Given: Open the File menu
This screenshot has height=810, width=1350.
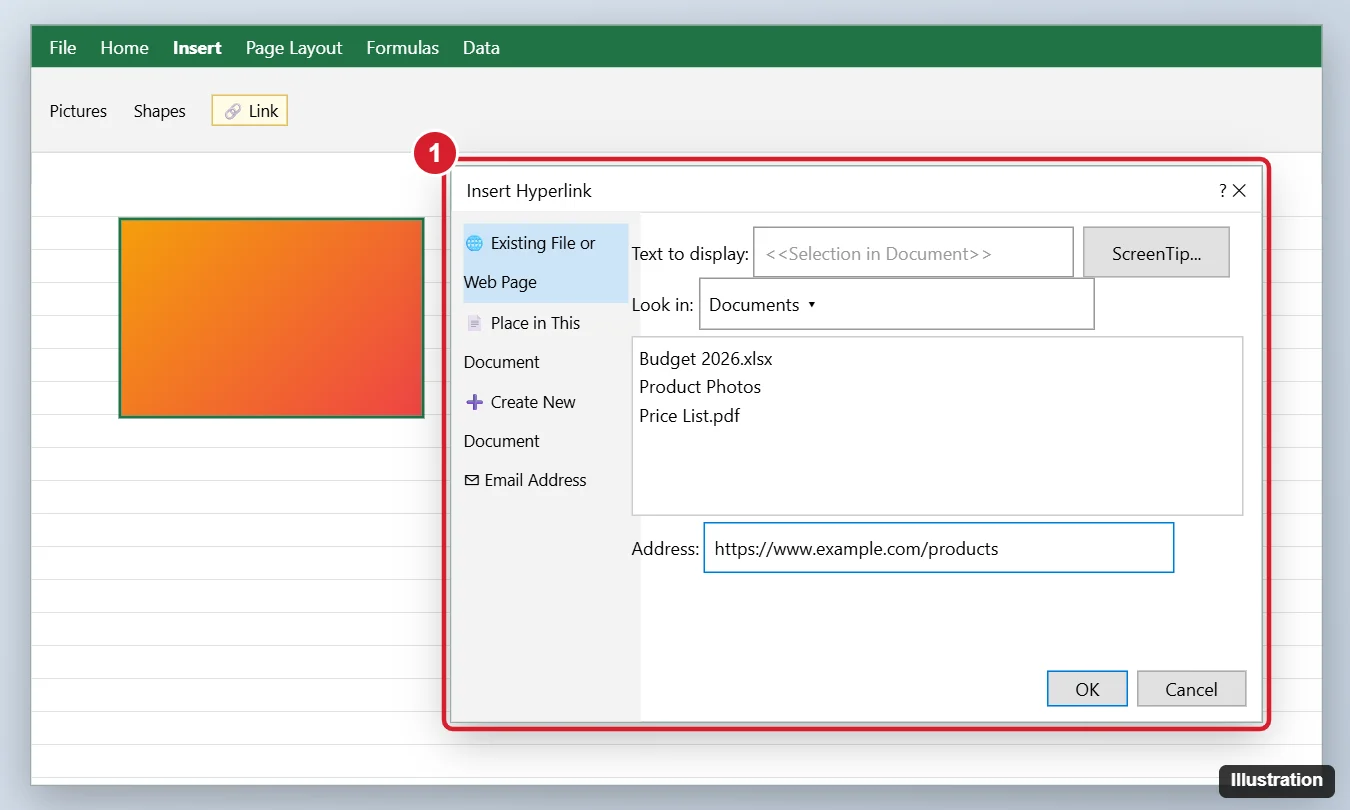Looking at the screenshot, I should tap(63, 48).
